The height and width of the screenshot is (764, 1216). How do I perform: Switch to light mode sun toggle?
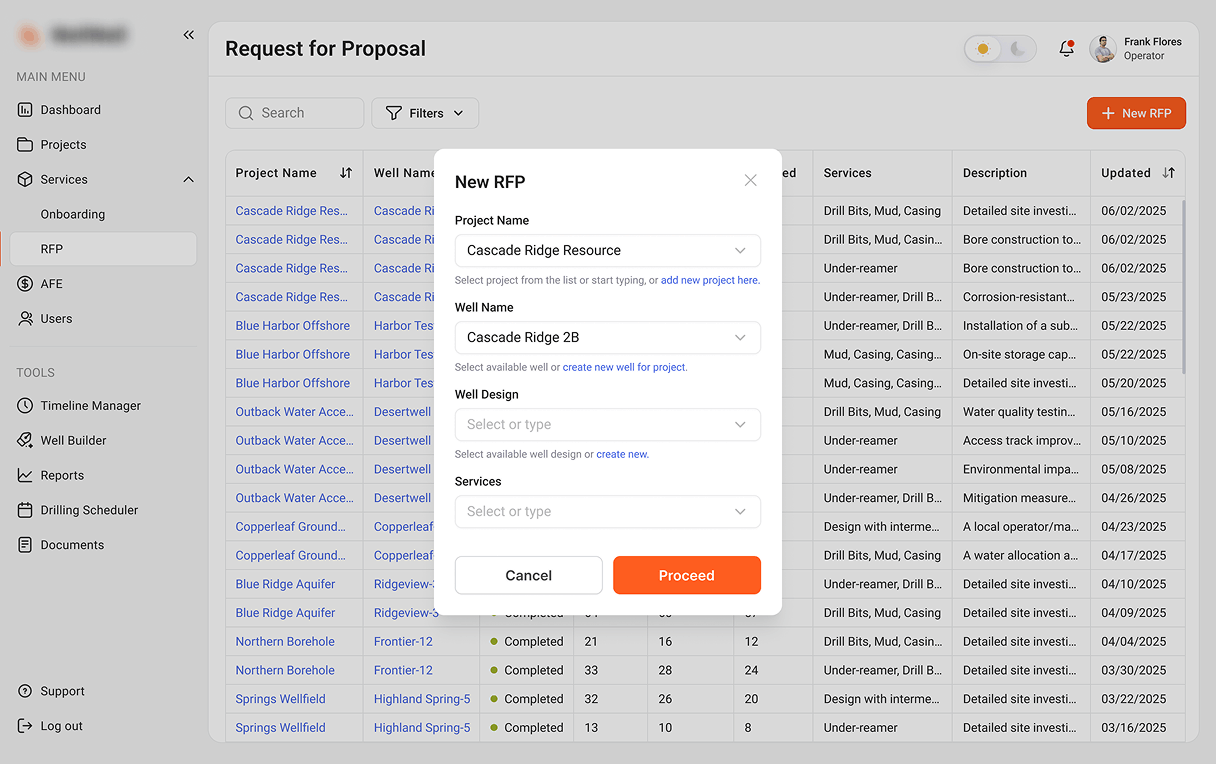(x=983, y=49)
